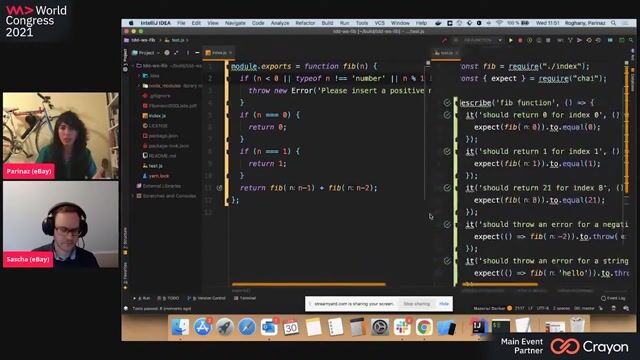Click the green Run button in toolbar
The height and width of the screenshot is (360, 640).
point(510,40)
